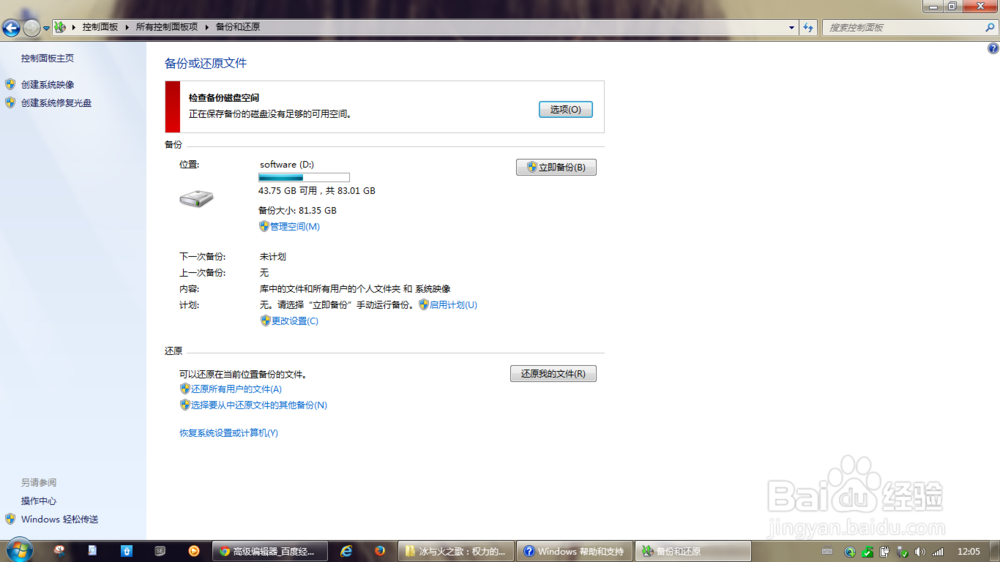Switch to the 高级编辑器_百度经验 Chrome taskbar window
This screenshot has height=562, width=1000.
coord(270,551)
